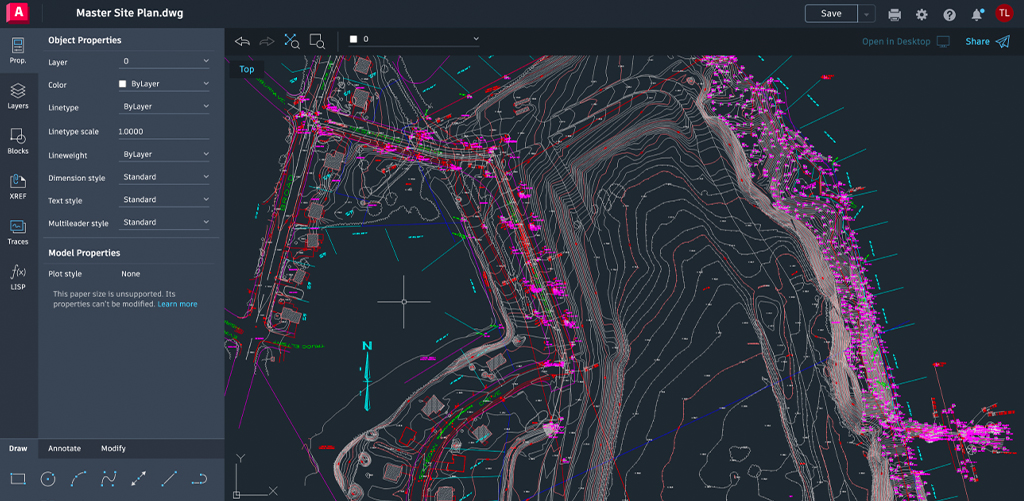Pick the Spline curve tool
The height and width of the screenshot is (501, 1024).
(x=108, y=479)
